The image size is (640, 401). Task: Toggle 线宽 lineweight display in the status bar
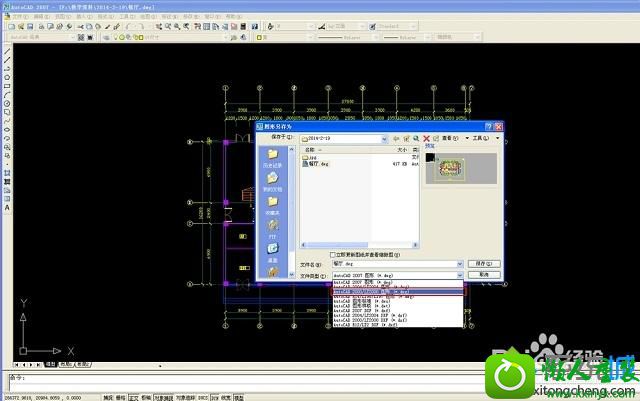pyautogui.click(x=226, y=397)
